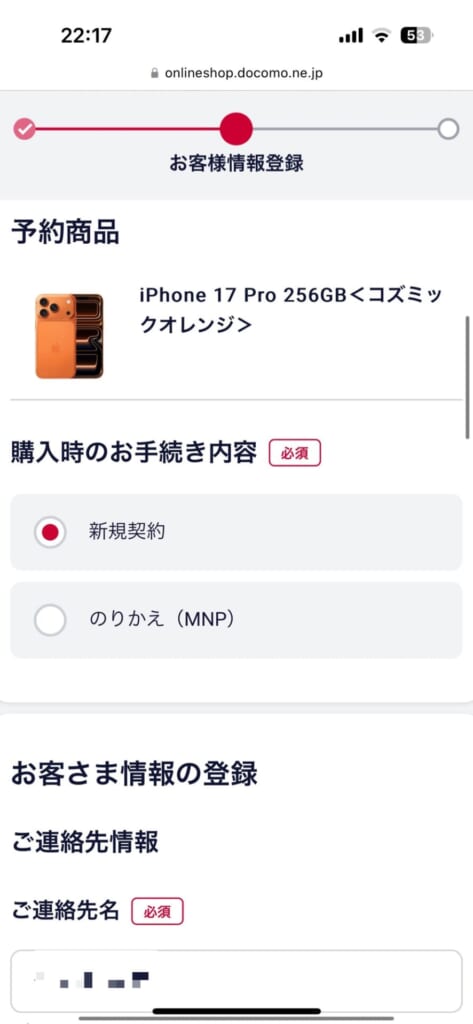473x1024 pixels.
Task: Select the 新規契約 radio button
Action: 50,532
